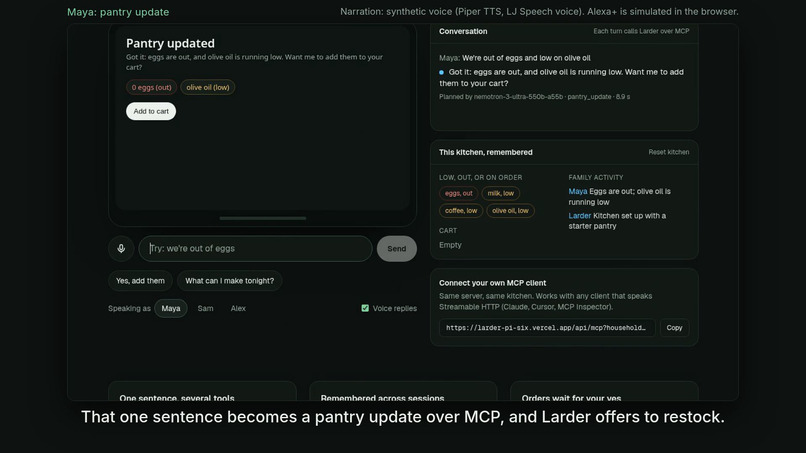Click the 'Each turn calls Larder over MCP' note
Screen dimensions: 806x453
(642, 31)
